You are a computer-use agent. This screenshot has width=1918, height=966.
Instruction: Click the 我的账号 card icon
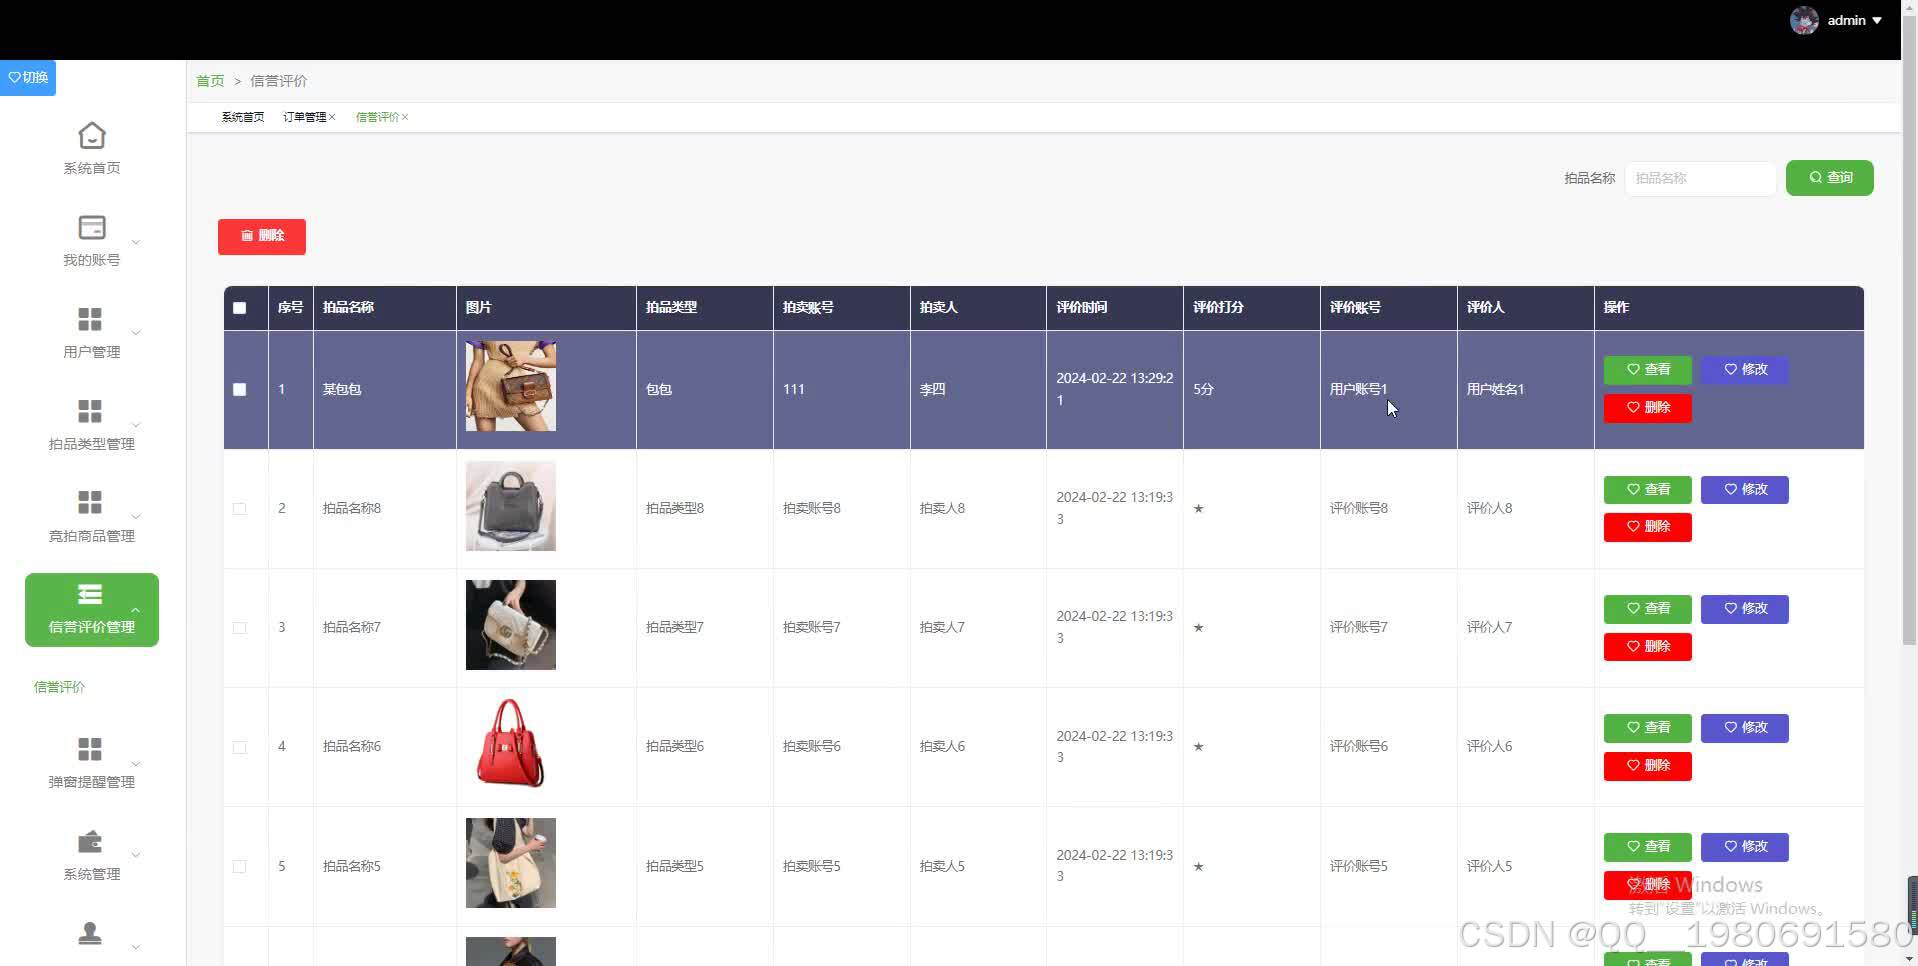coord(92,227)
